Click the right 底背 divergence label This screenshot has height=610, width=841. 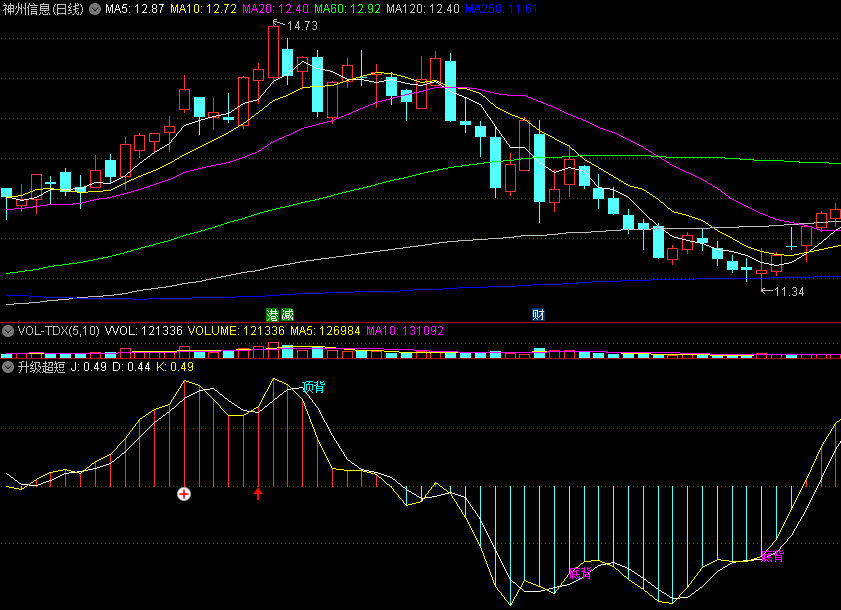click(x=772, y=556)
